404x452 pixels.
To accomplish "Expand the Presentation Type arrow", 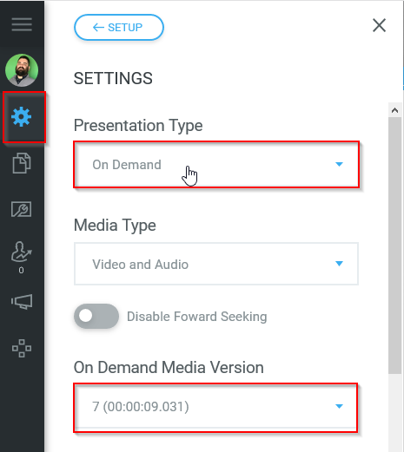I will 339,164.
